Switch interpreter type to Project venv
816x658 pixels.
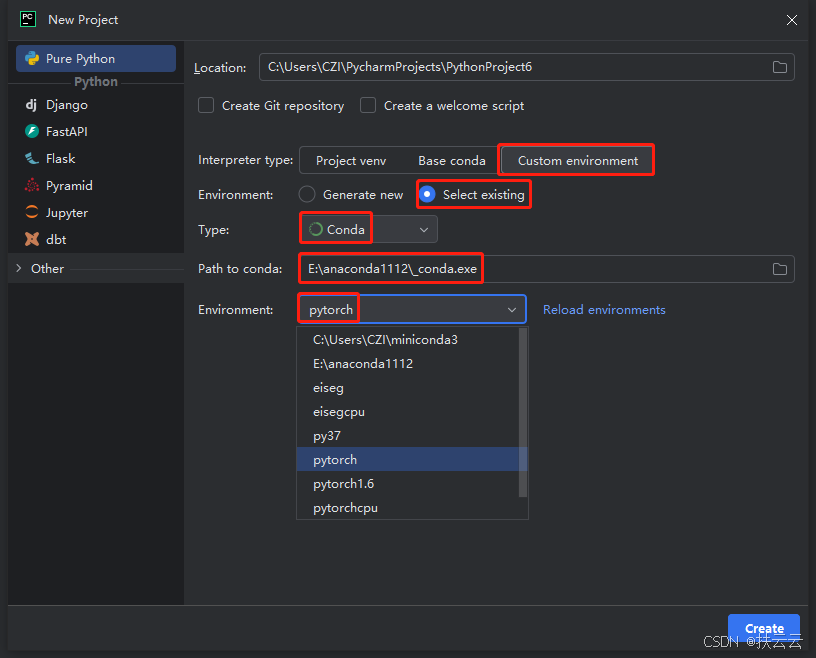[x=351, y=161]
